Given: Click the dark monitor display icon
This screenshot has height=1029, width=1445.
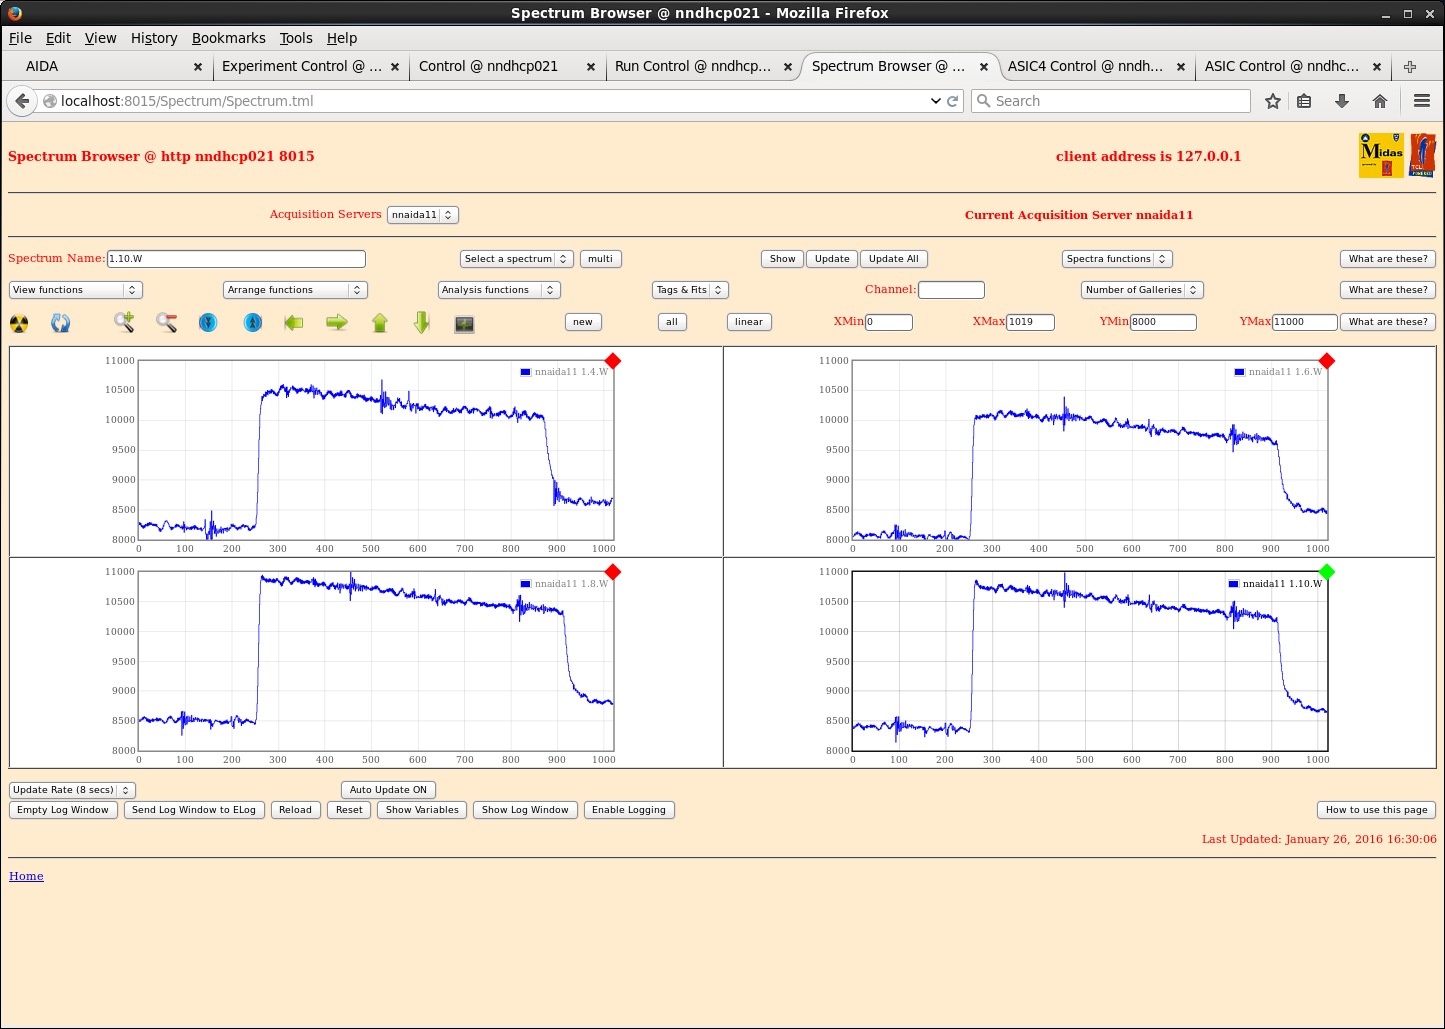Looking at the screenshot, I should (x=464, y=324).
